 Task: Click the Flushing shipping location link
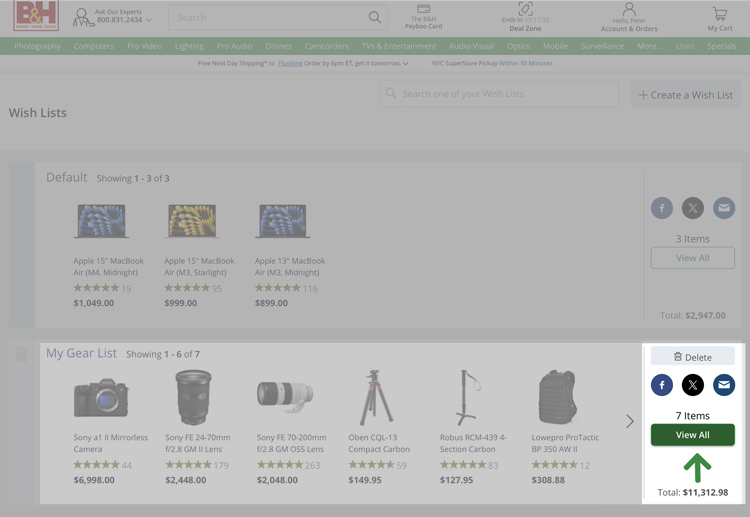coord(290,63)
